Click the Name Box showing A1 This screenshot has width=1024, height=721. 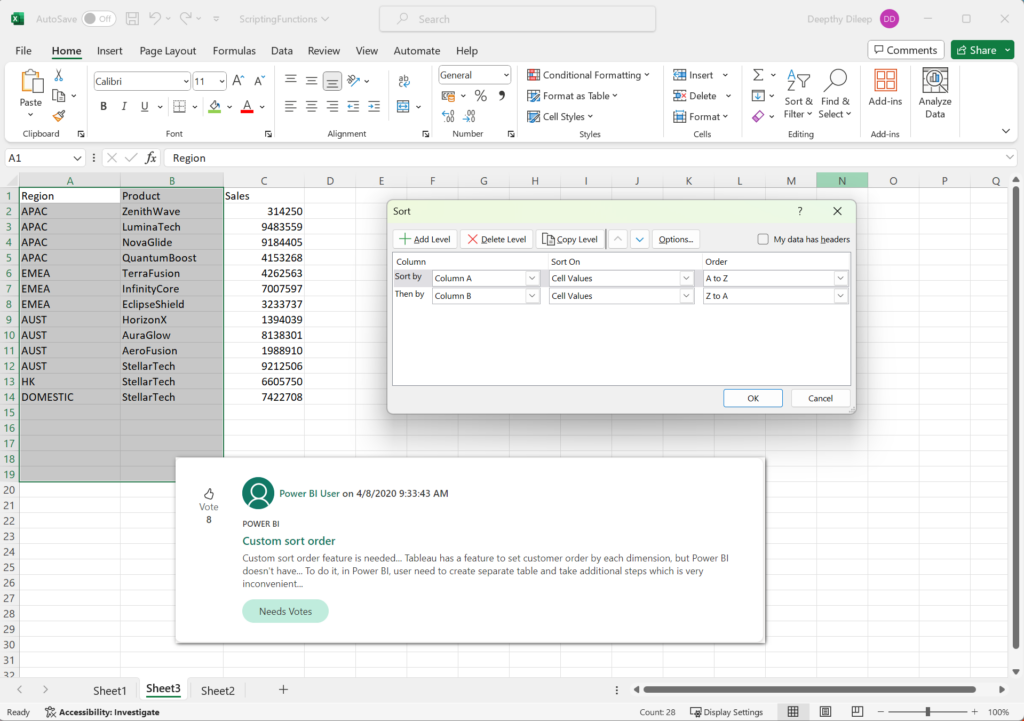[x=40, y=157]
